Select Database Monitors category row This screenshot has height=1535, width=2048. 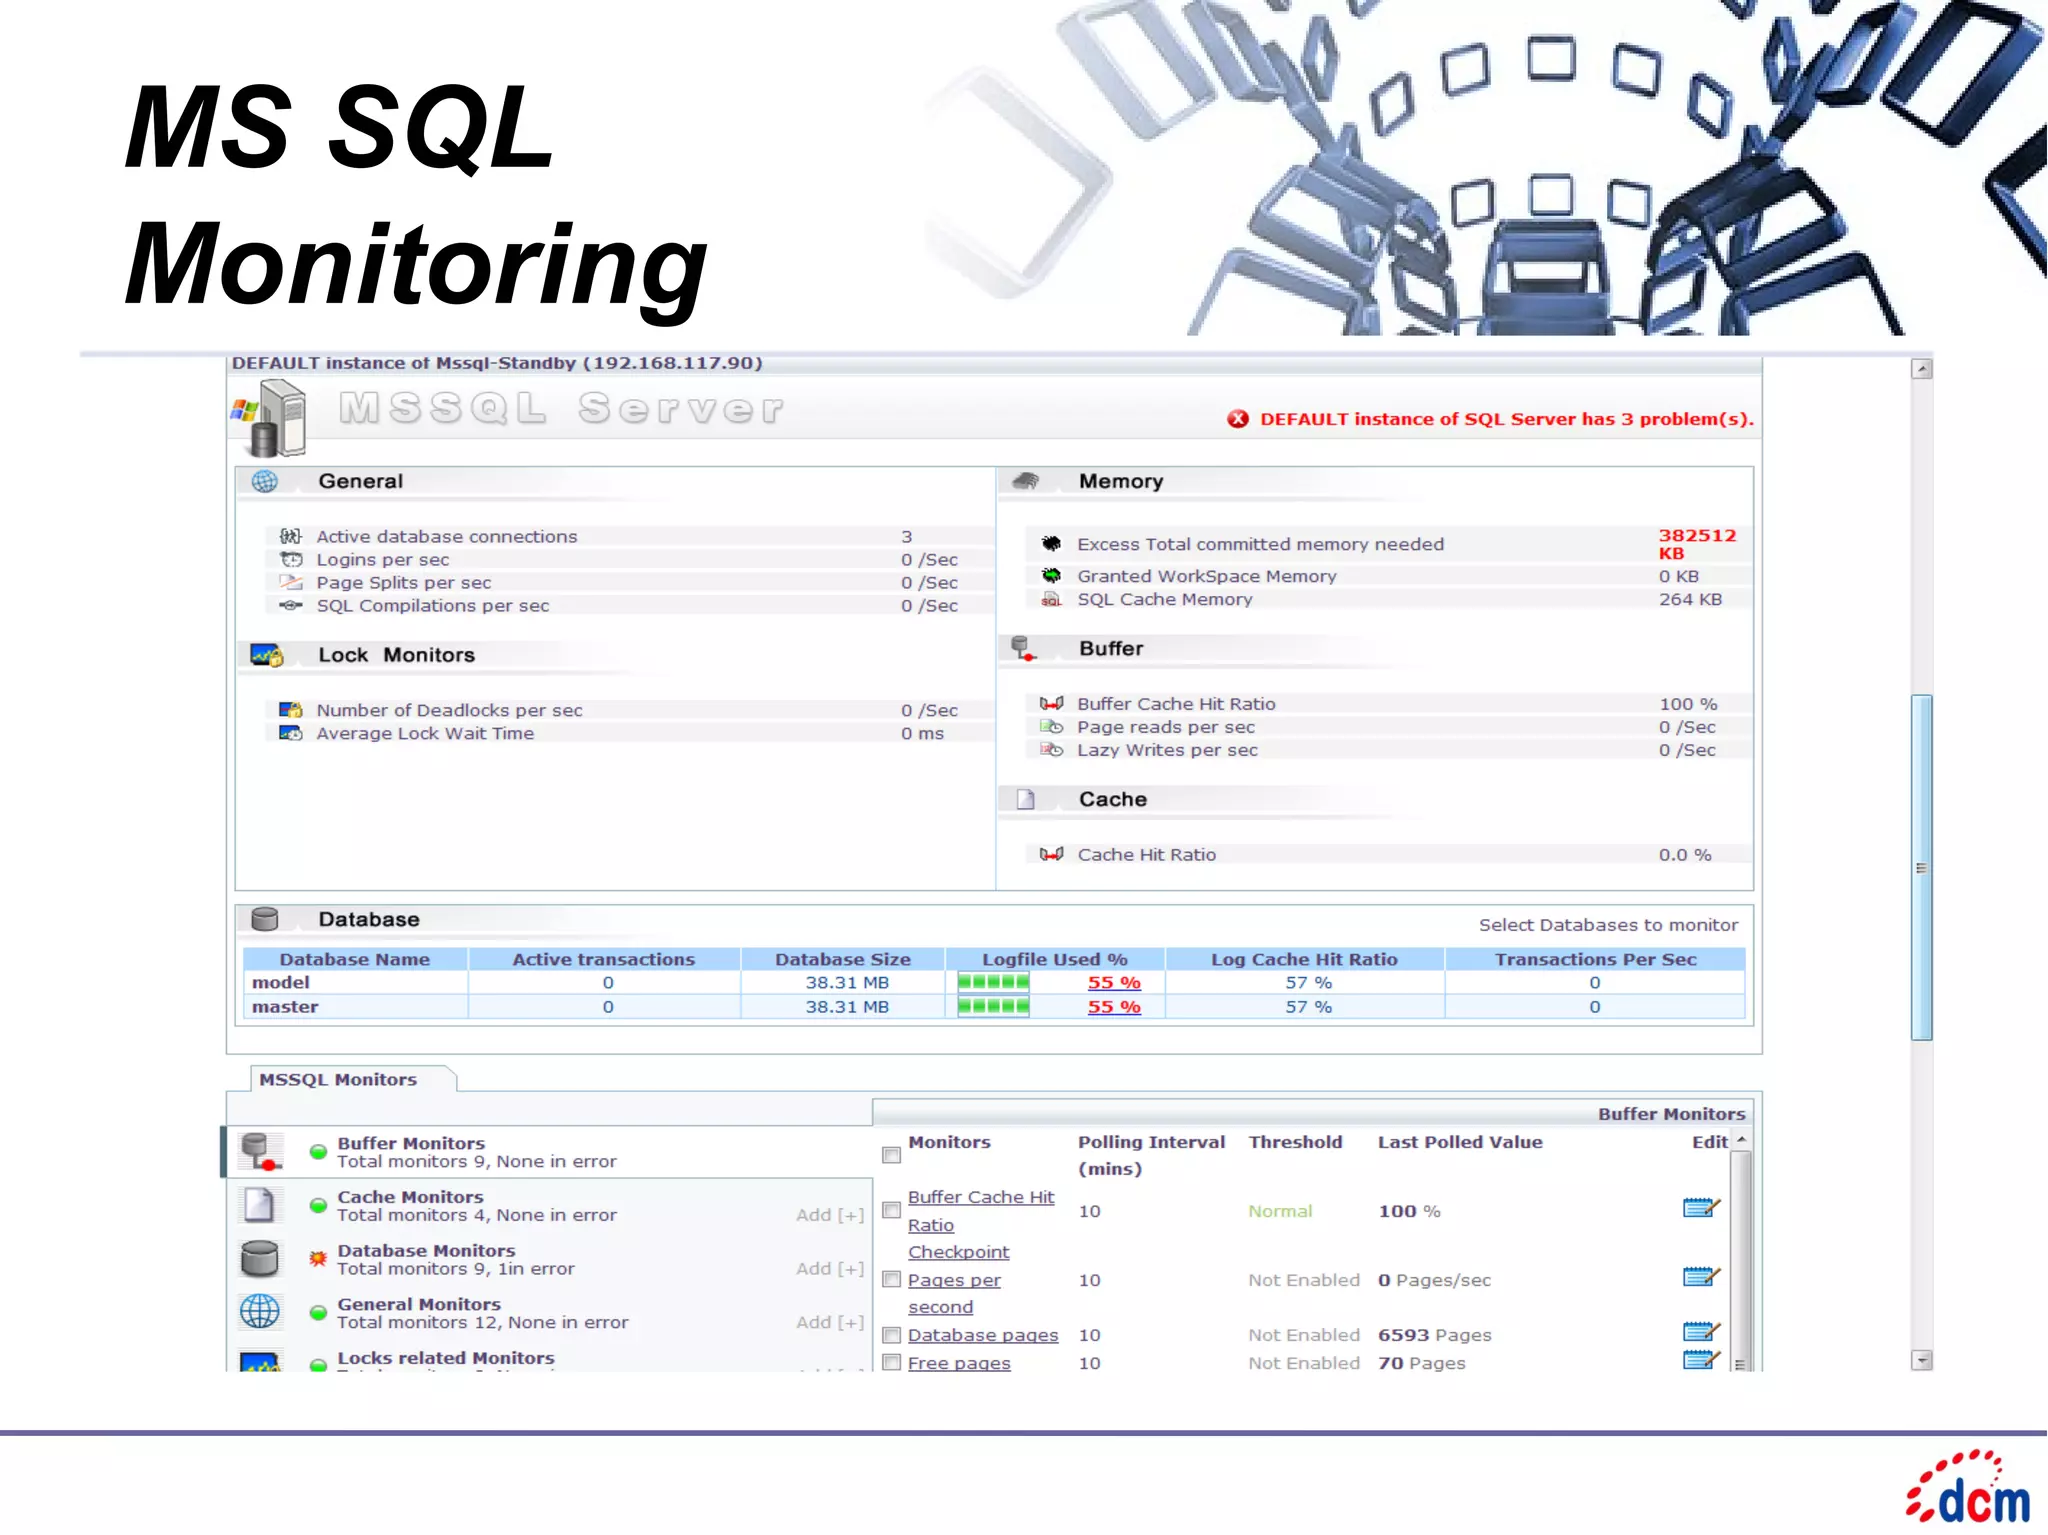pyautogui.click(x=548, y=1259)
